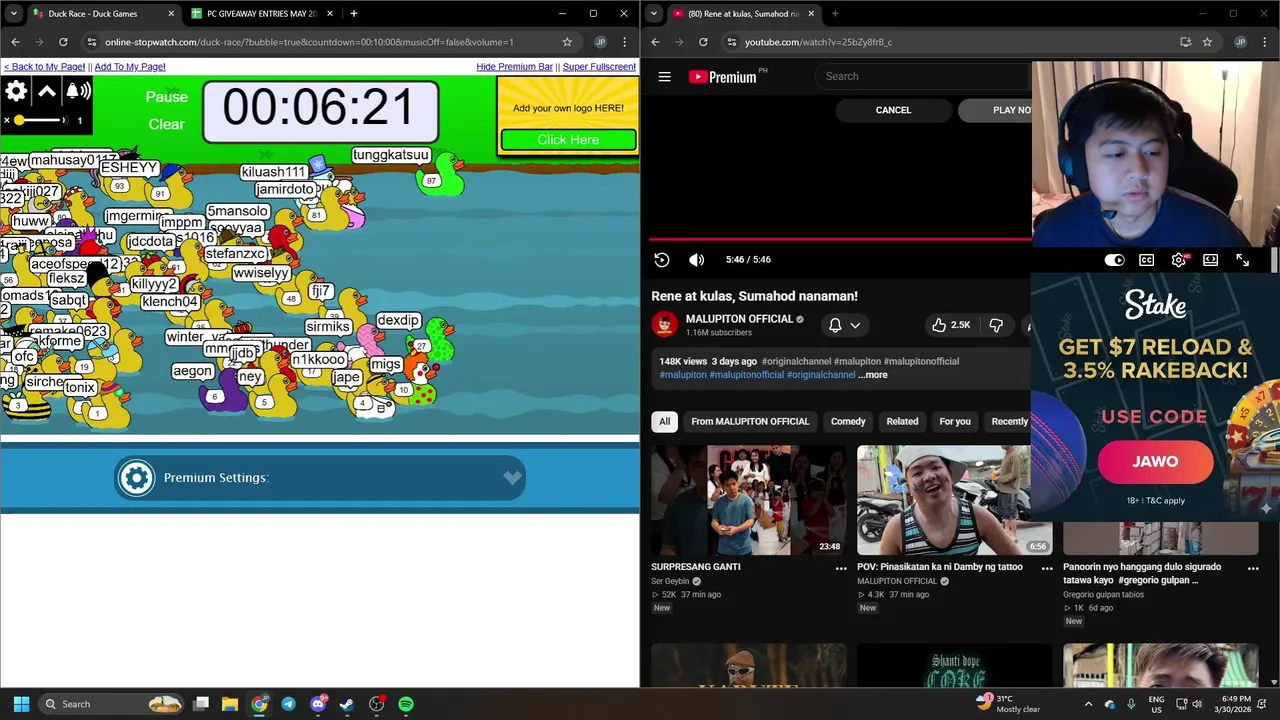This screenshot has width=1280, height=720.
Task: Show hidden system tray icons
Action: coord(1088,704)
